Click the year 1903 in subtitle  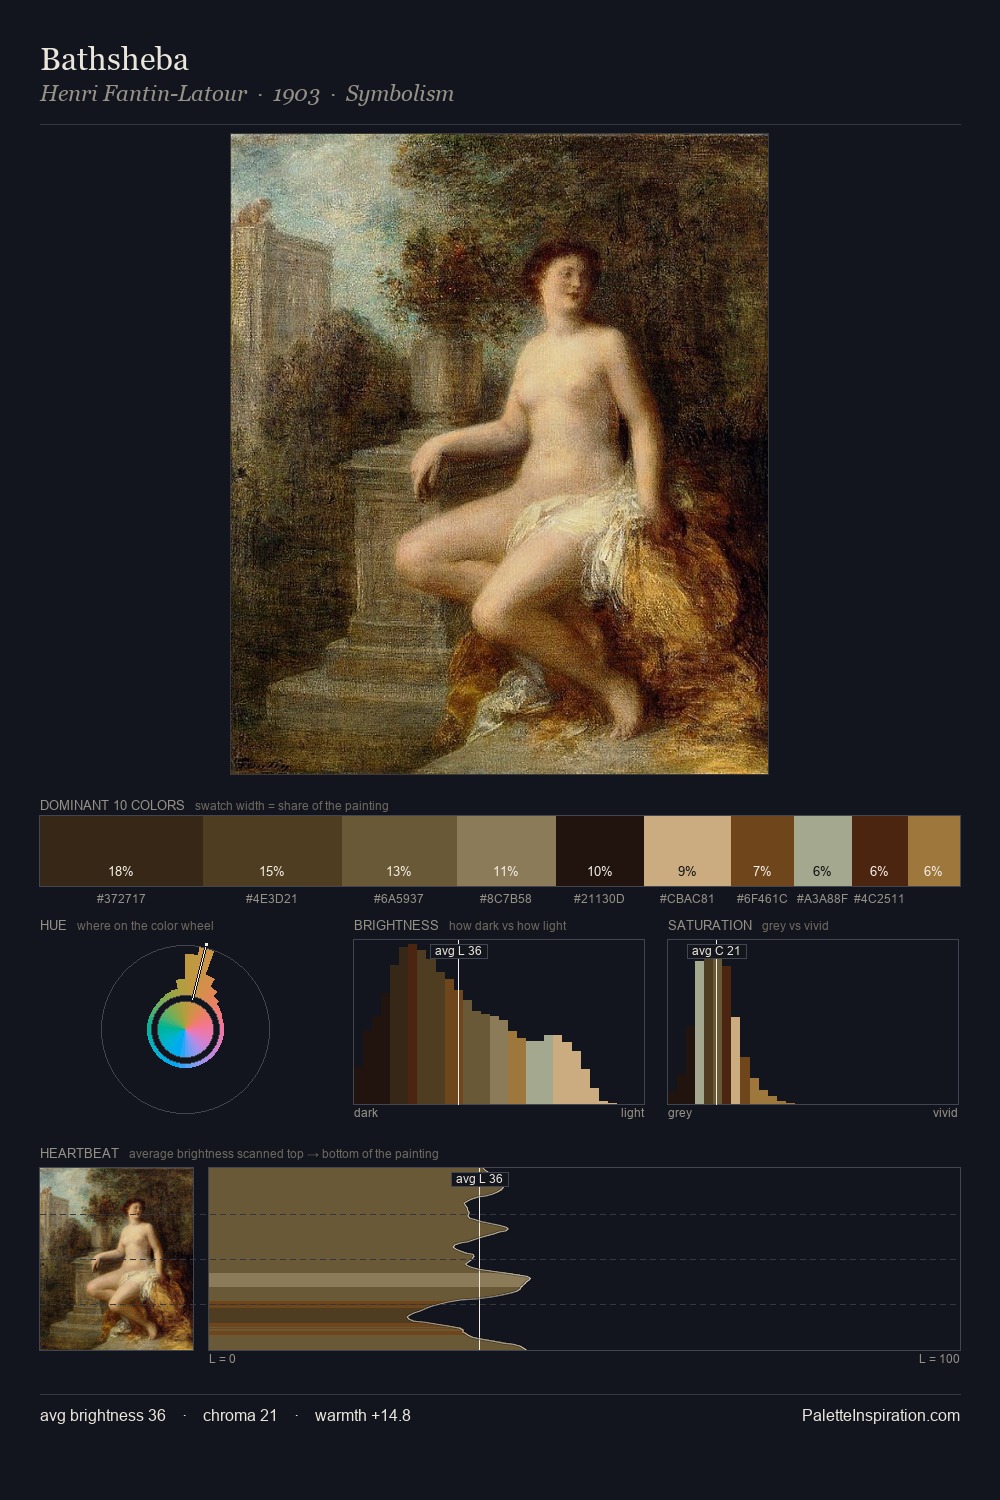[x=296, y=94]
